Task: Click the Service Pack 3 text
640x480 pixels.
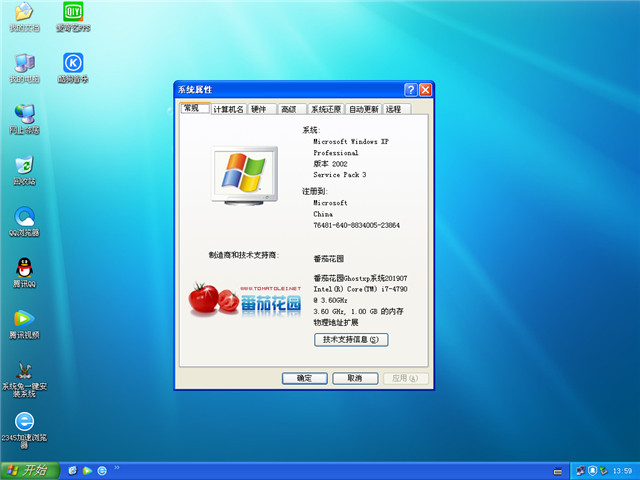Action: (340, 175)
